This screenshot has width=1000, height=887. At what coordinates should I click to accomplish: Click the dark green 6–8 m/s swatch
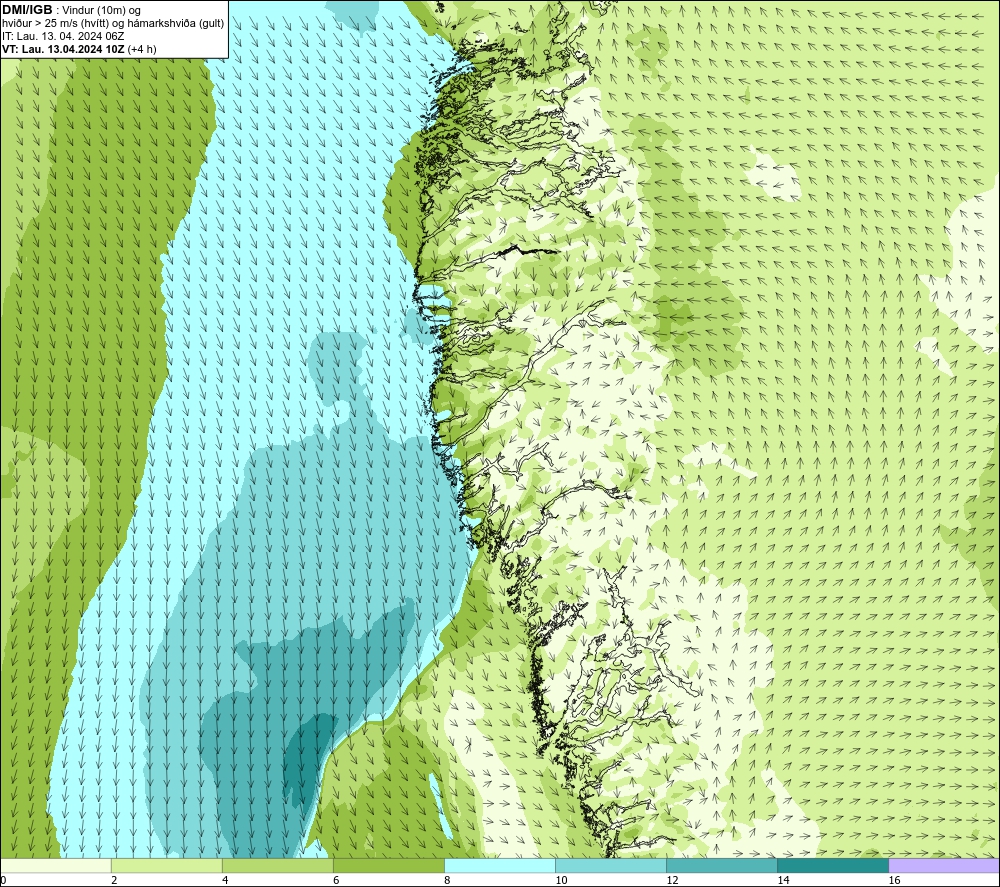pos(388,866)
